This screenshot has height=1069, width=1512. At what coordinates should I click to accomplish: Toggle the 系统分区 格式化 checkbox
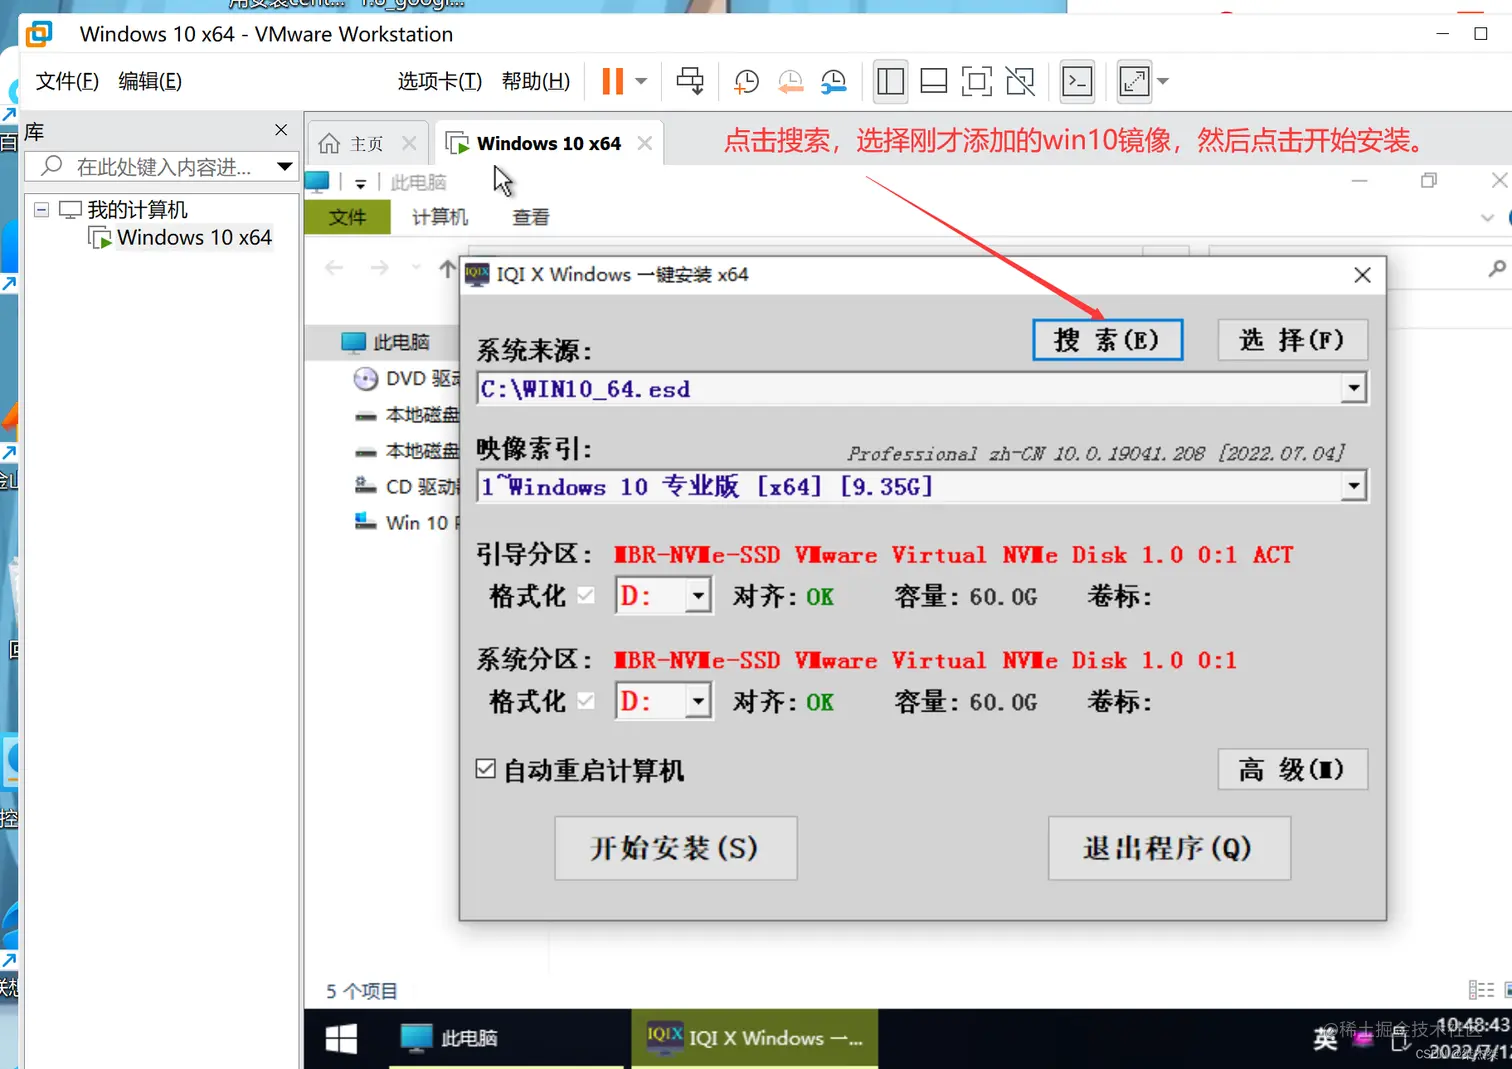point(586,700)
